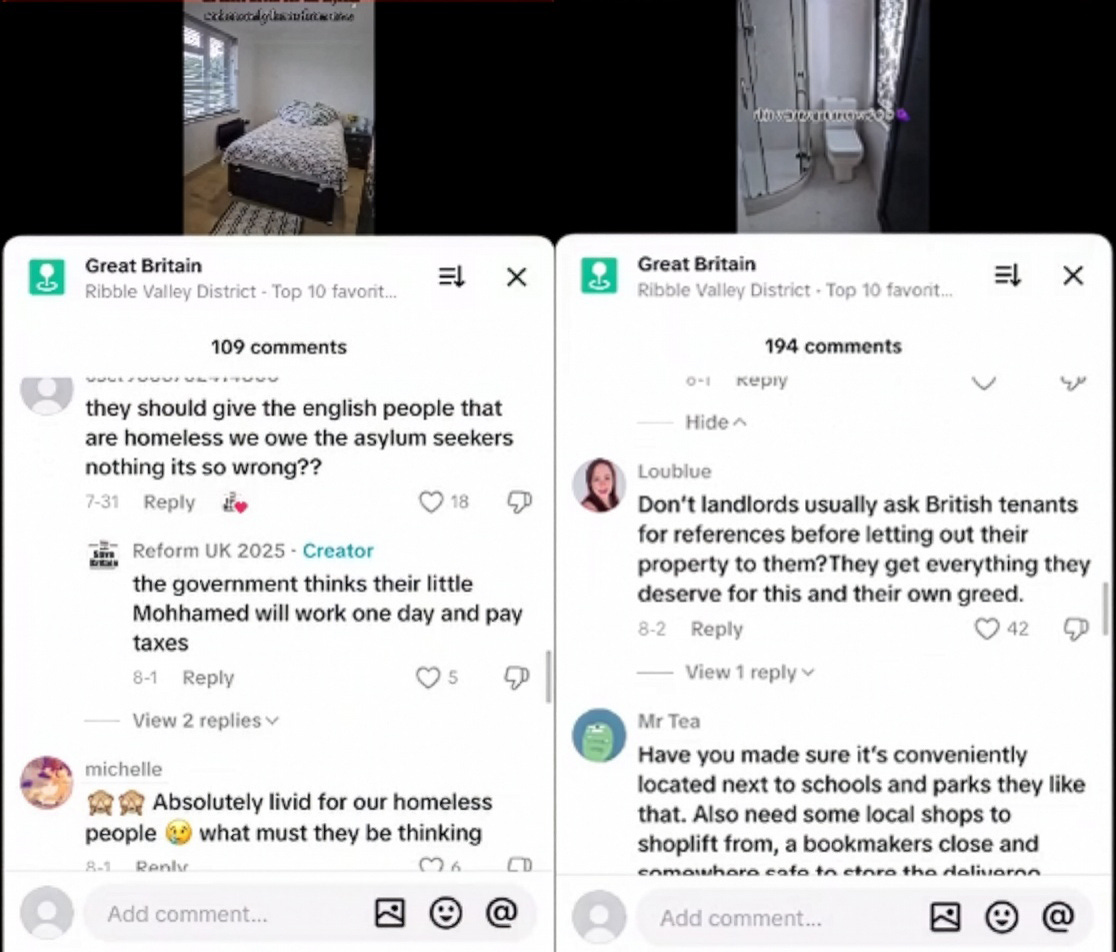The image size is (1116, 952).
Task: Open Loublue's profile picture
Action: 599,485
